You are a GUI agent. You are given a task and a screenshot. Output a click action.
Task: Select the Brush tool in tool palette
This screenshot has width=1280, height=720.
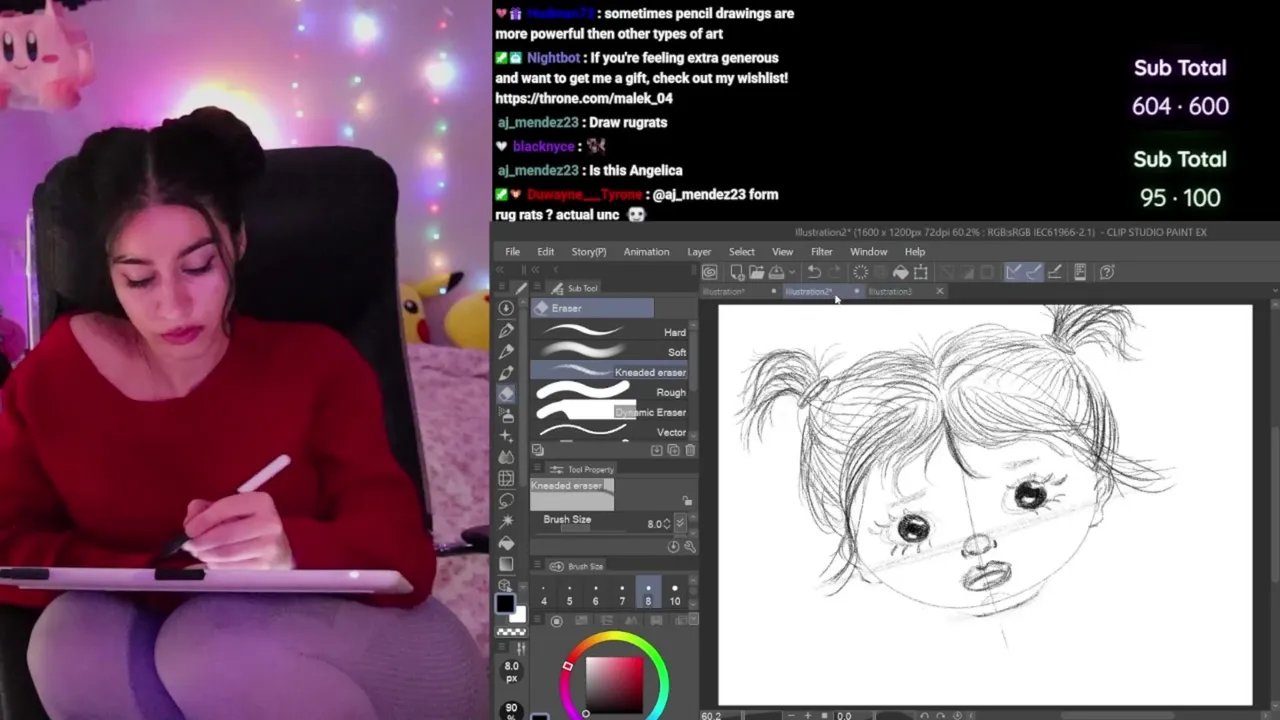[x=506, y=373]
